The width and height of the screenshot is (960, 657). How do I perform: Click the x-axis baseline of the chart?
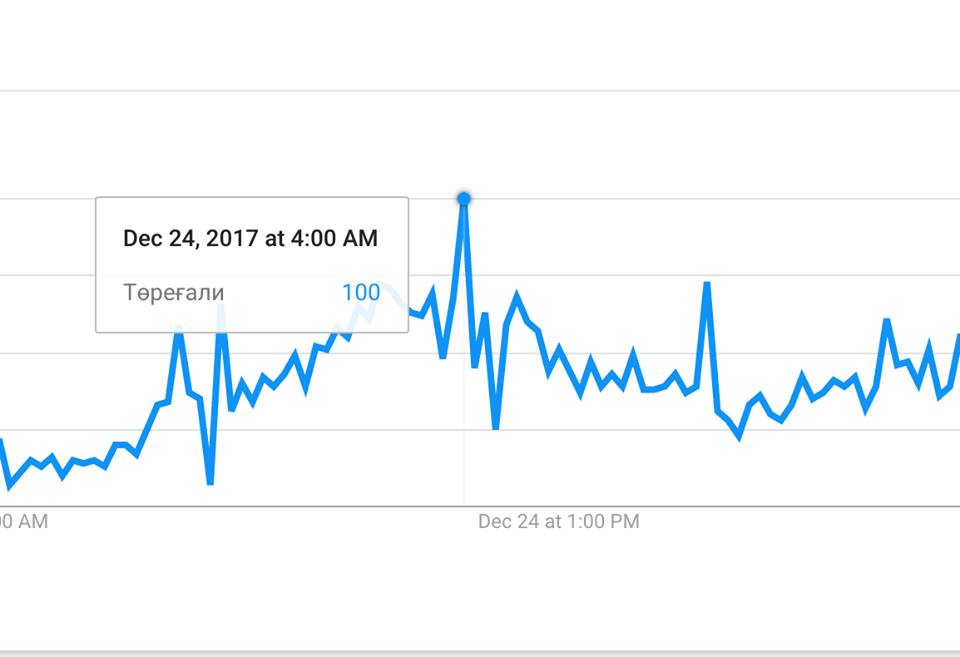pos(480,506)
